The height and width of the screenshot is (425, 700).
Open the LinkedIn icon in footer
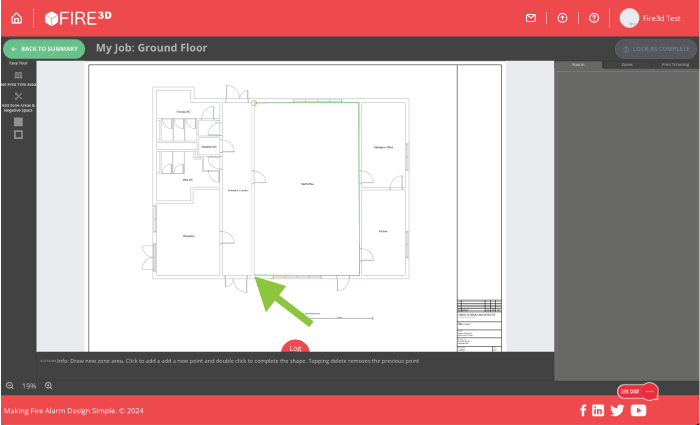pos(598,410)
